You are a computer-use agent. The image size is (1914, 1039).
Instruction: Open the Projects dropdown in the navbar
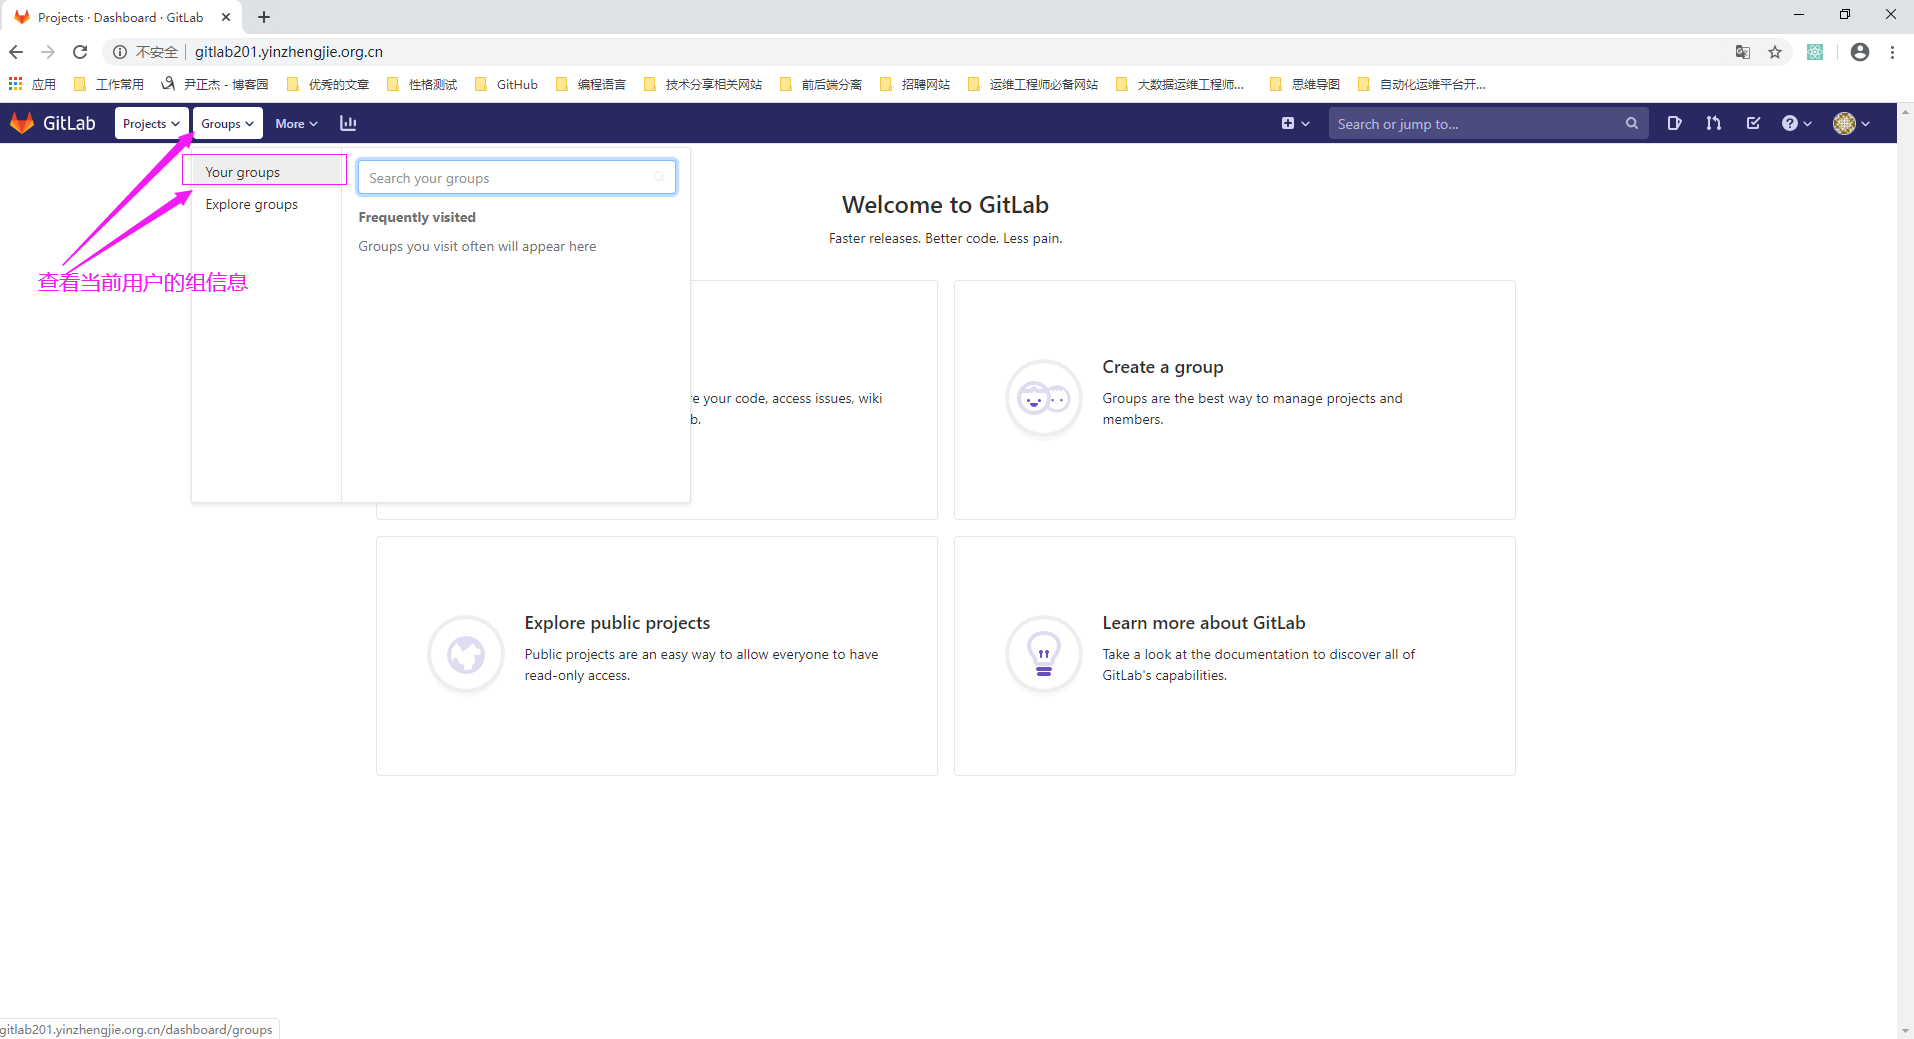[151, 123]
